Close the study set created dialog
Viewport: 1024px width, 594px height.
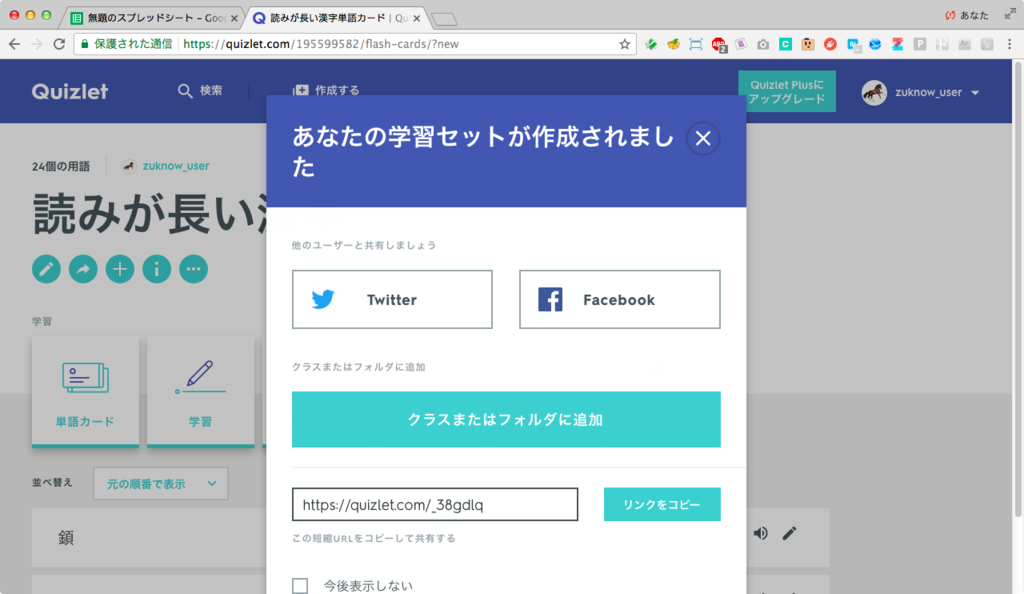click(x=703, y=138)
